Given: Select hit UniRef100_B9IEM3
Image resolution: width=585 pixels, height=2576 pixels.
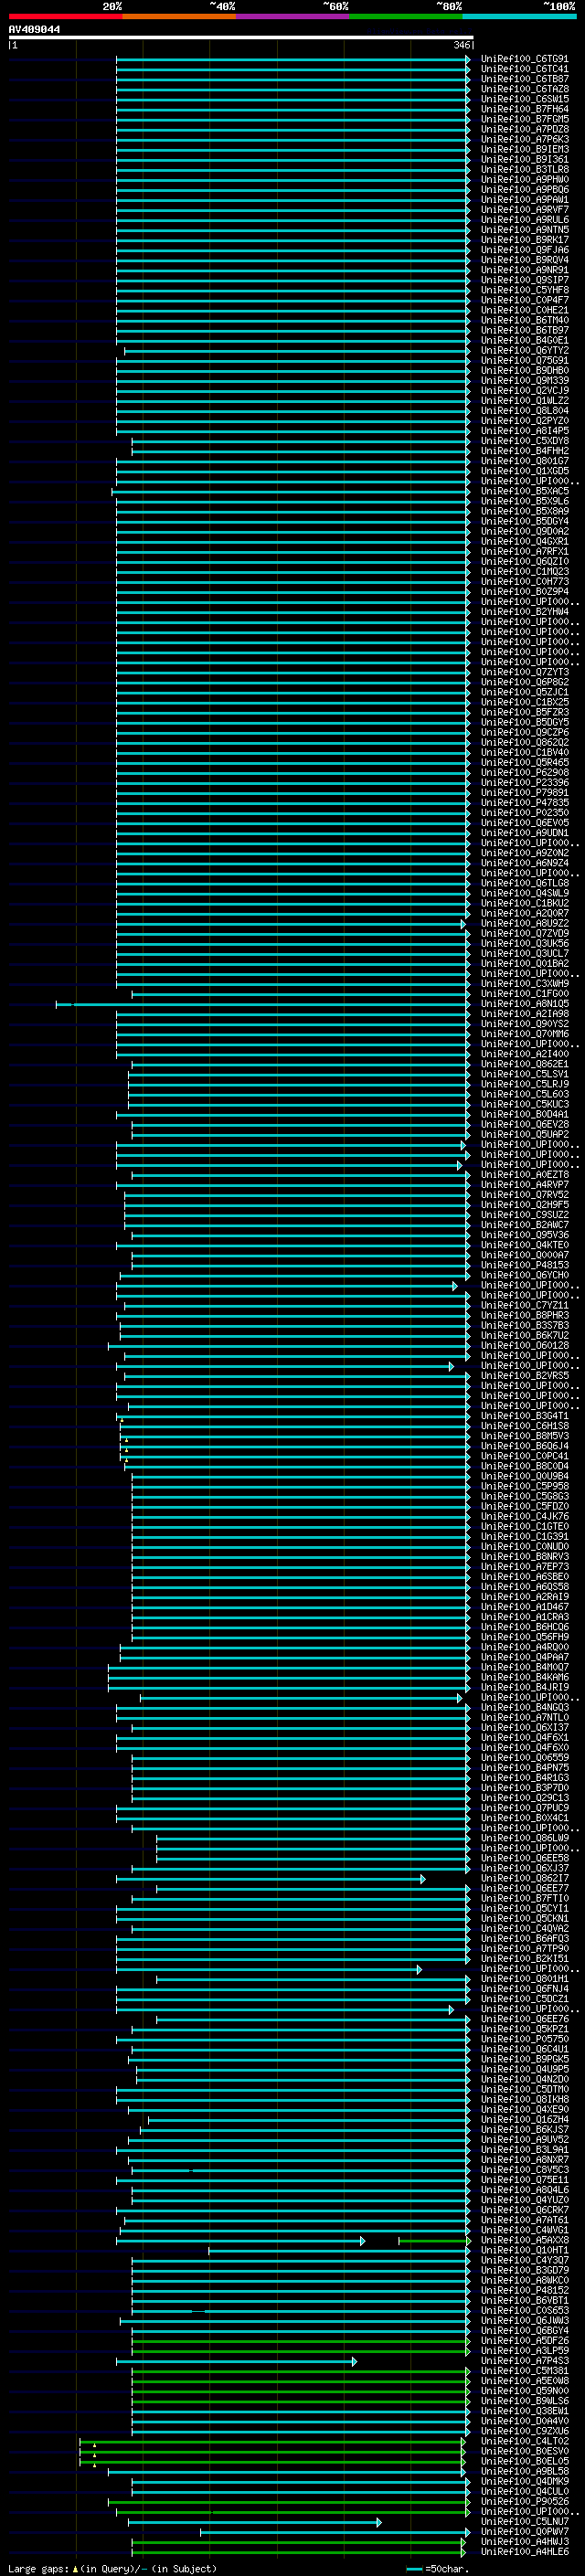Looking at the screenshot, I should point(524,149).
